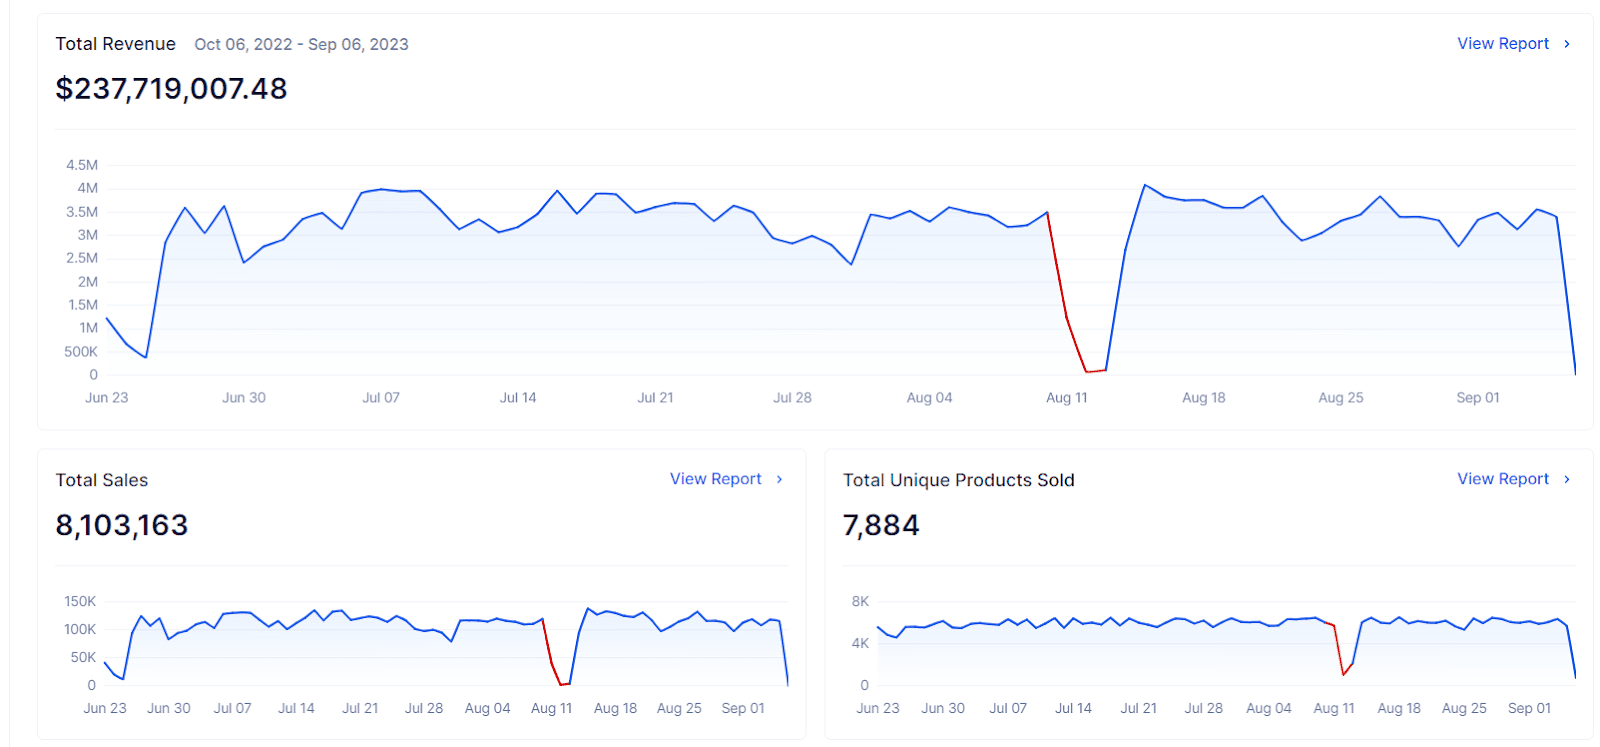The width and height of the screenshot is (1600, 747).
Task: Click the 4.5M y-axis label on revenue chart
Action: click(82, 165)
